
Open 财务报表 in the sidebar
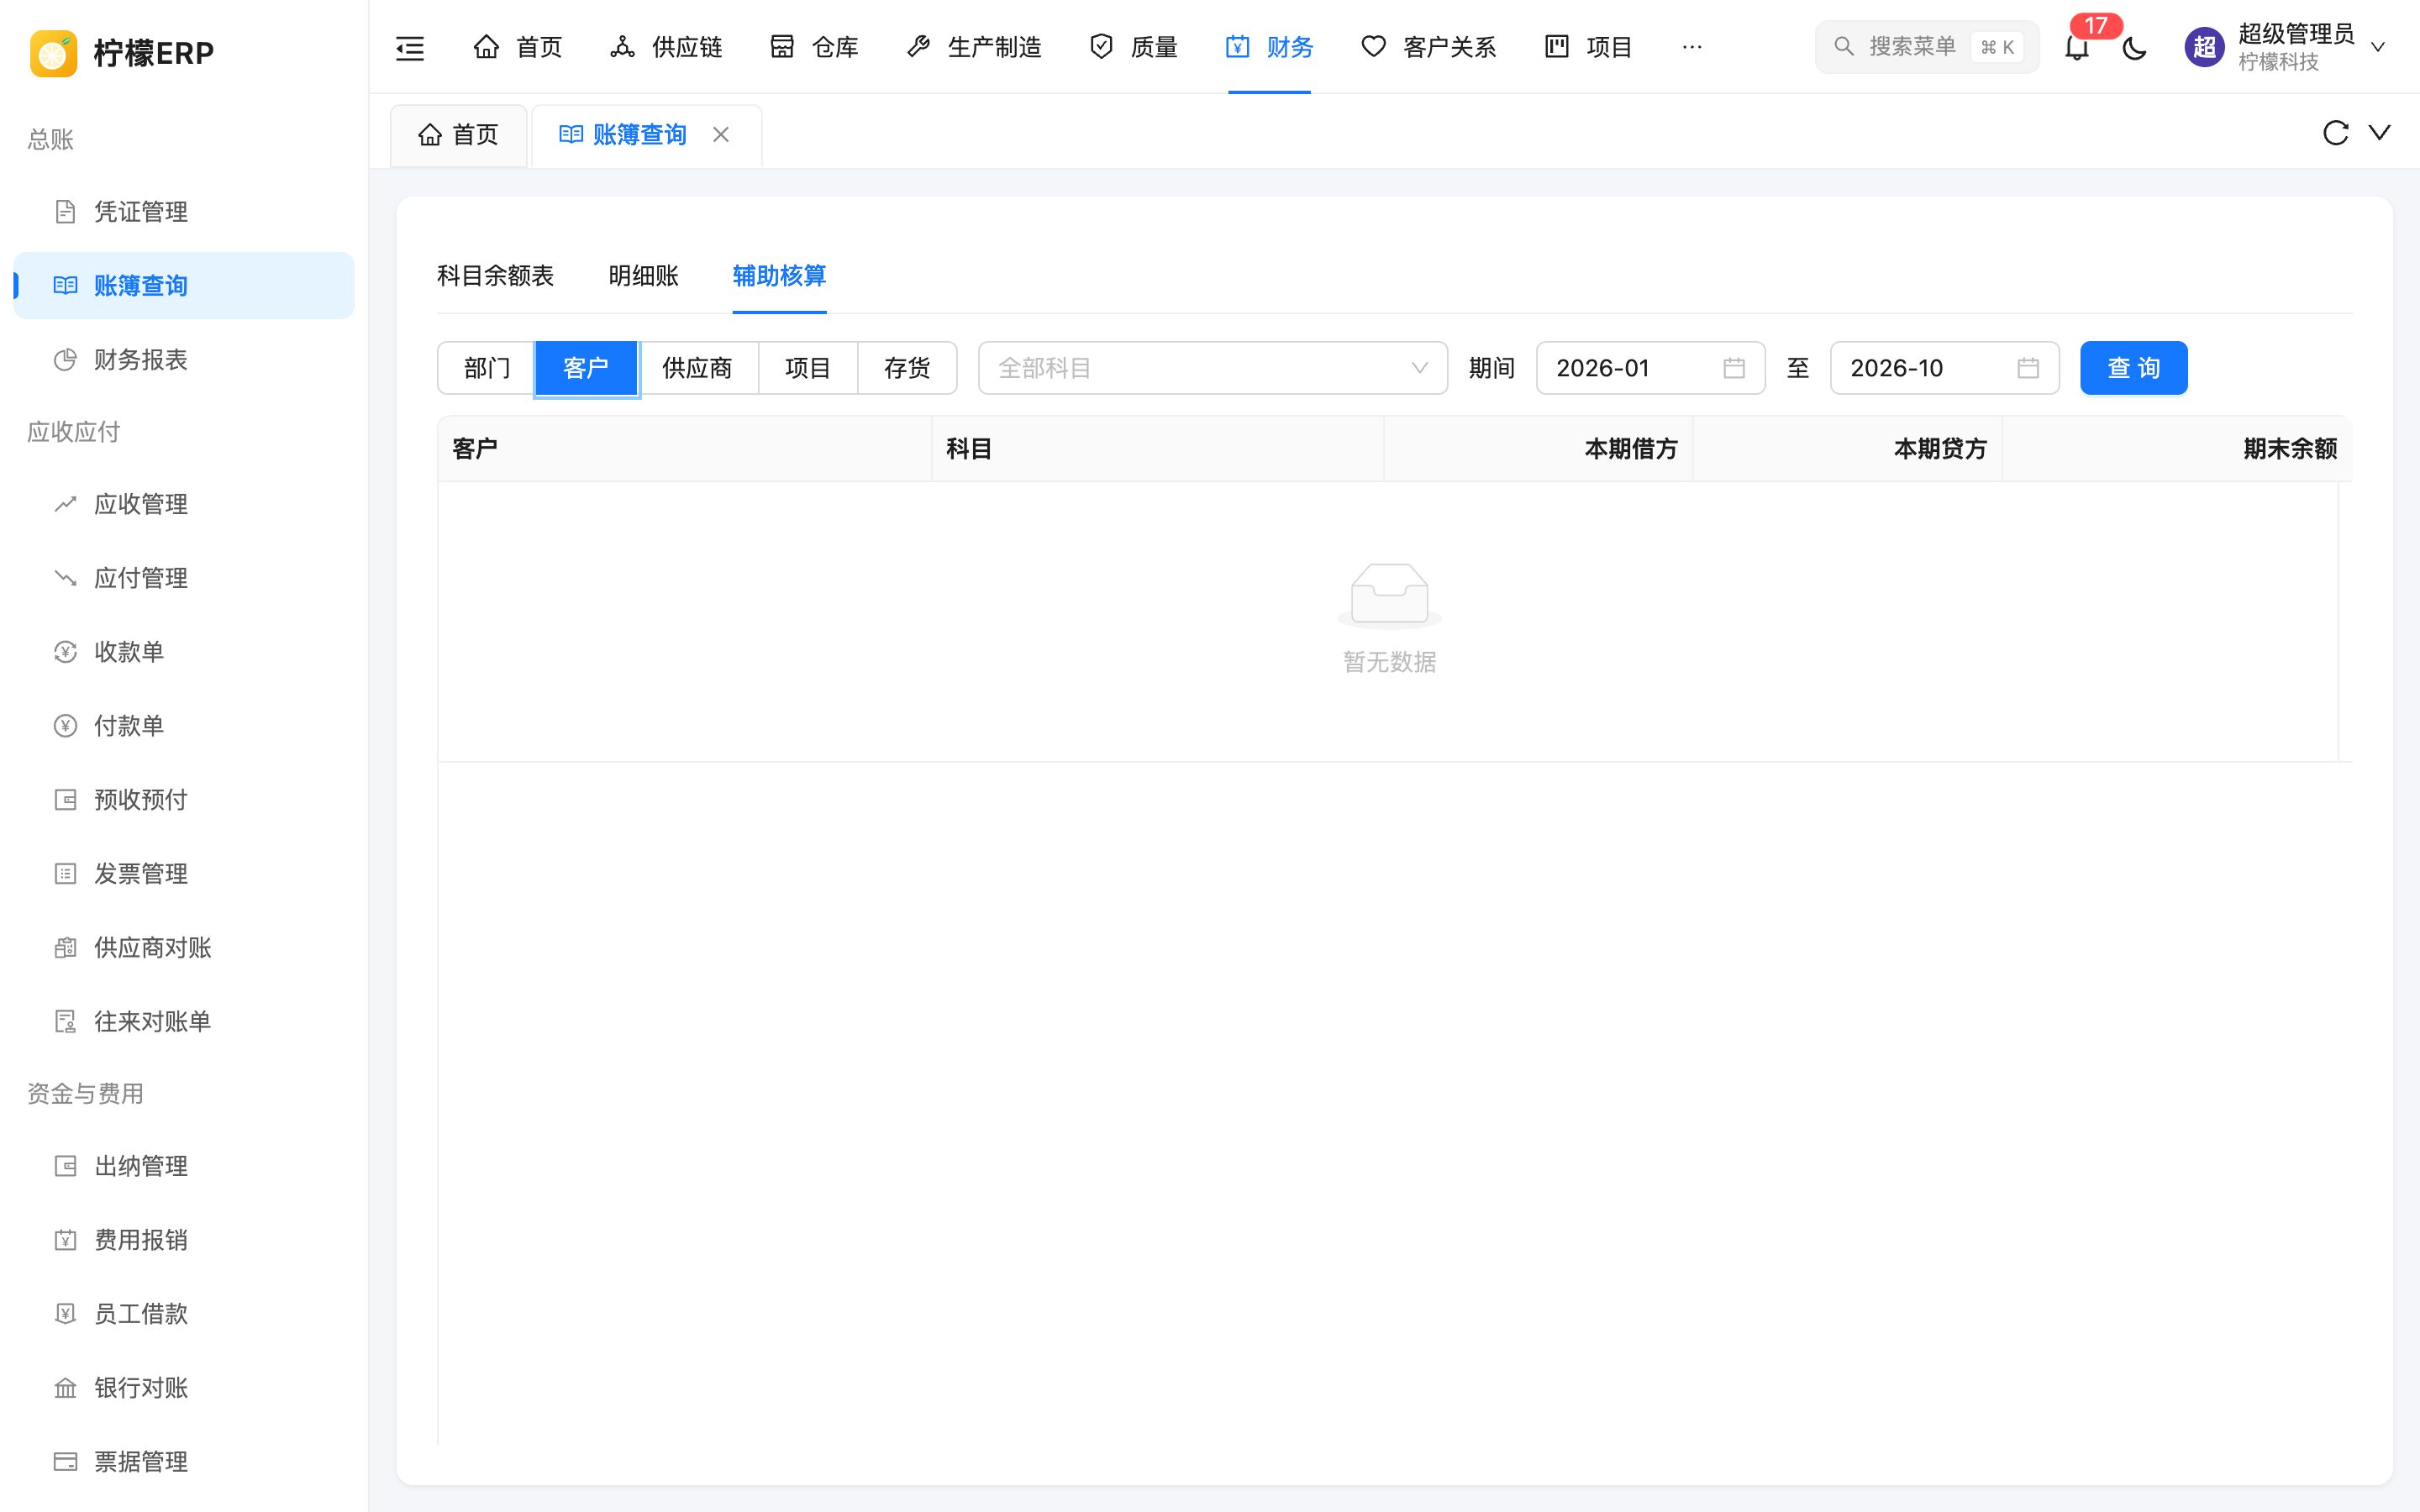click(184, 360)
